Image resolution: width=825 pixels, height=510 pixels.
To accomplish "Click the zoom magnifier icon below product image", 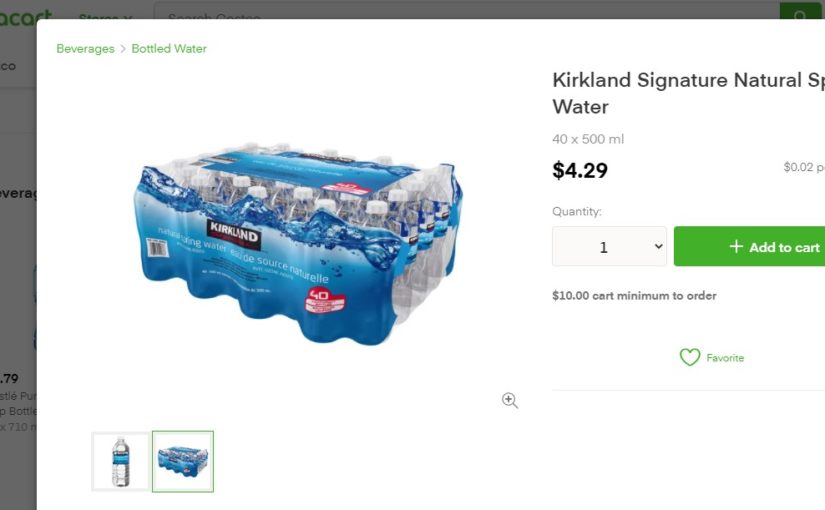I will [x=510, y=401].
